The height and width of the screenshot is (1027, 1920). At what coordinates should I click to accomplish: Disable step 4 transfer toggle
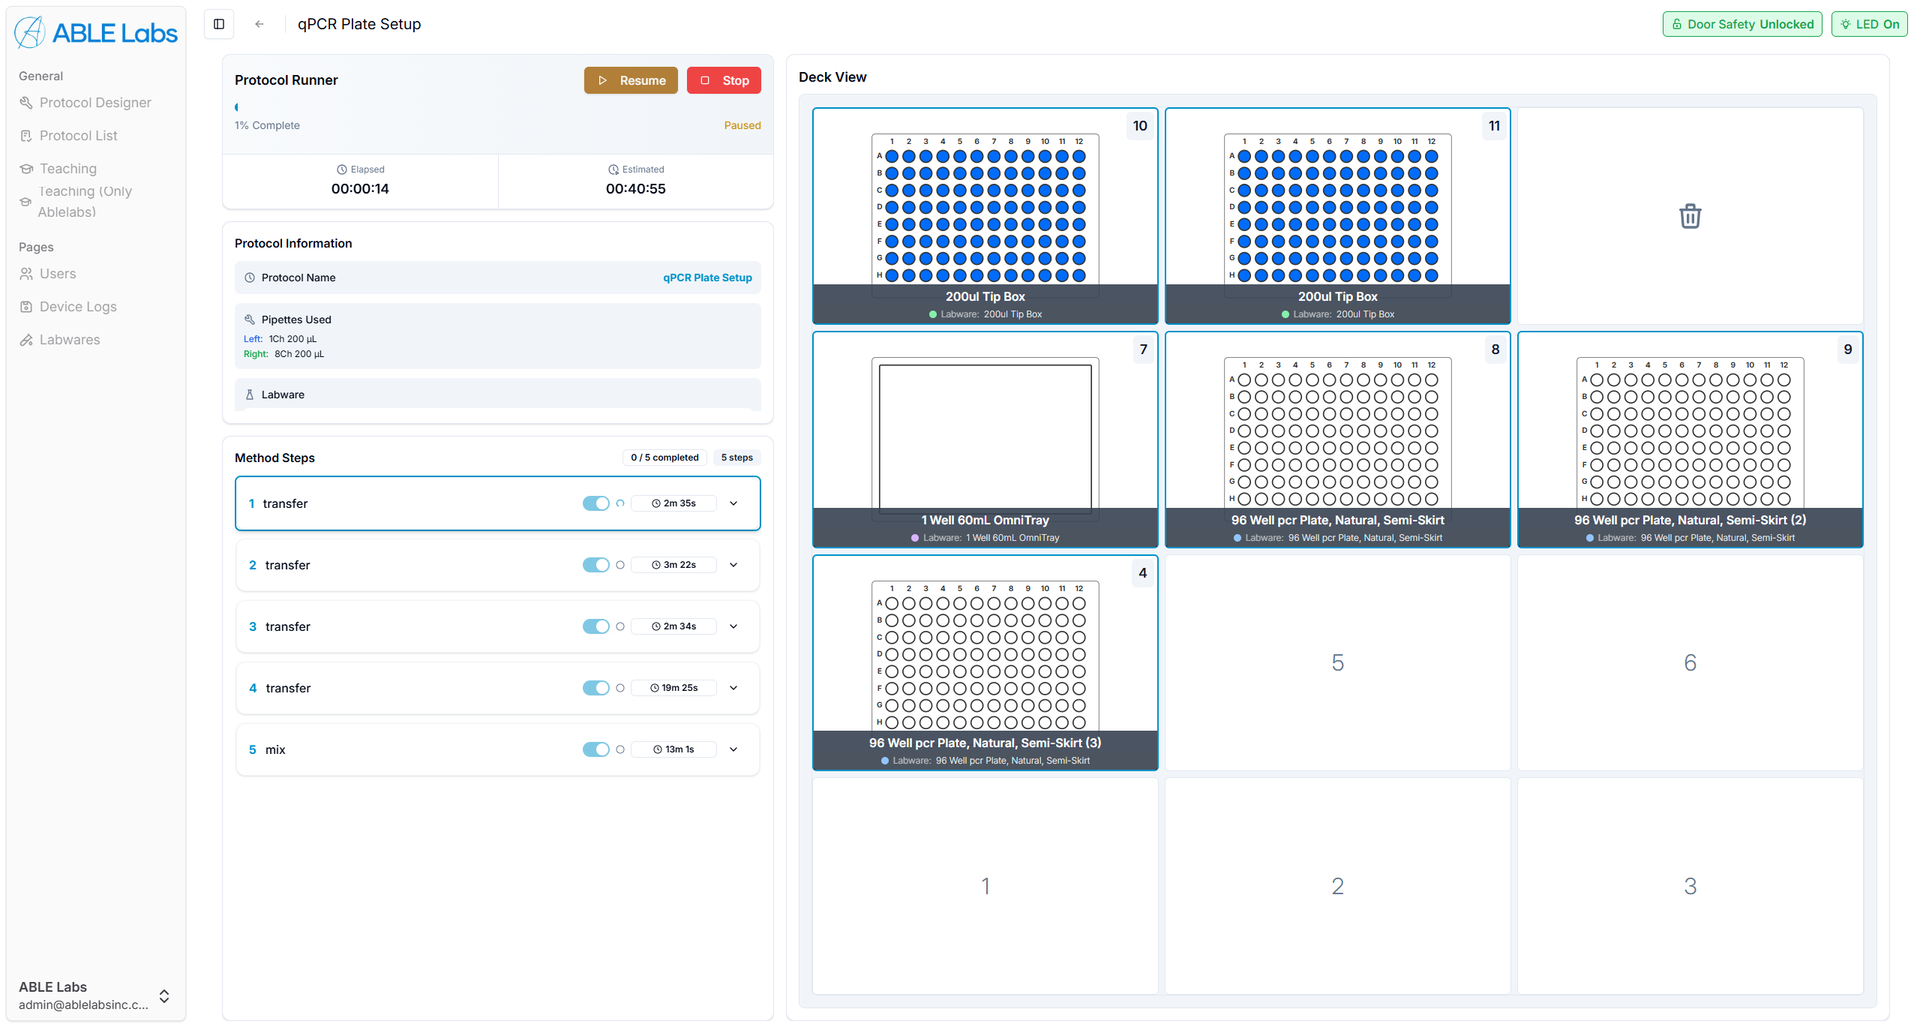[x=596, y=688]
